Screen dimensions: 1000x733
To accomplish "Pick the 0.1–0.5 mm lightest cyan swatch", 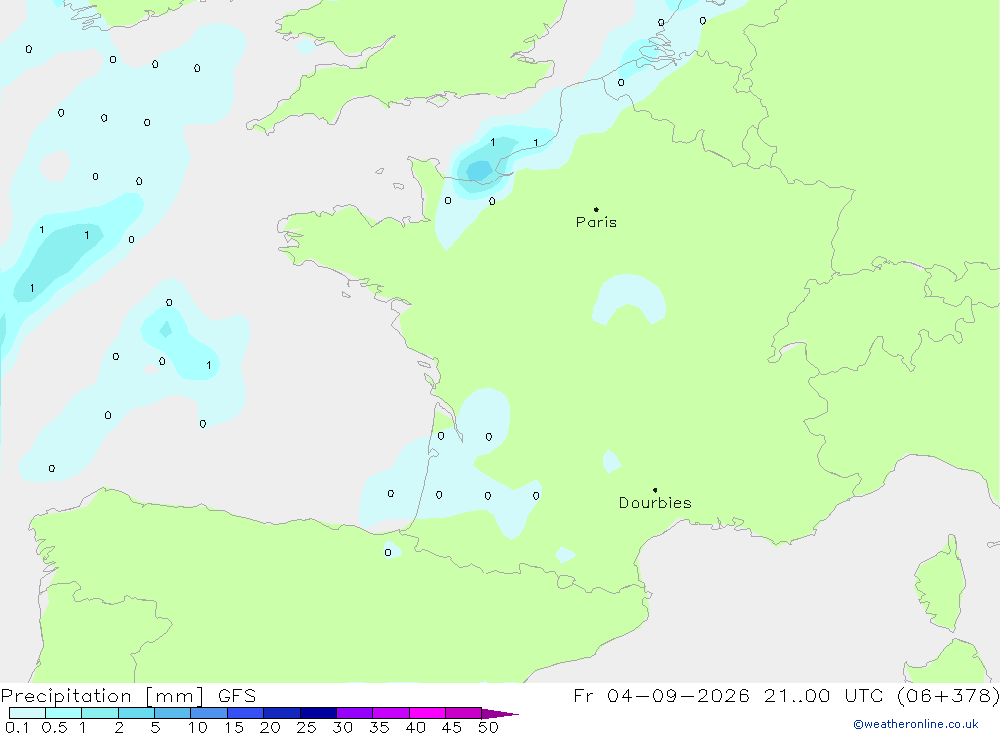I will pos(27,713).
